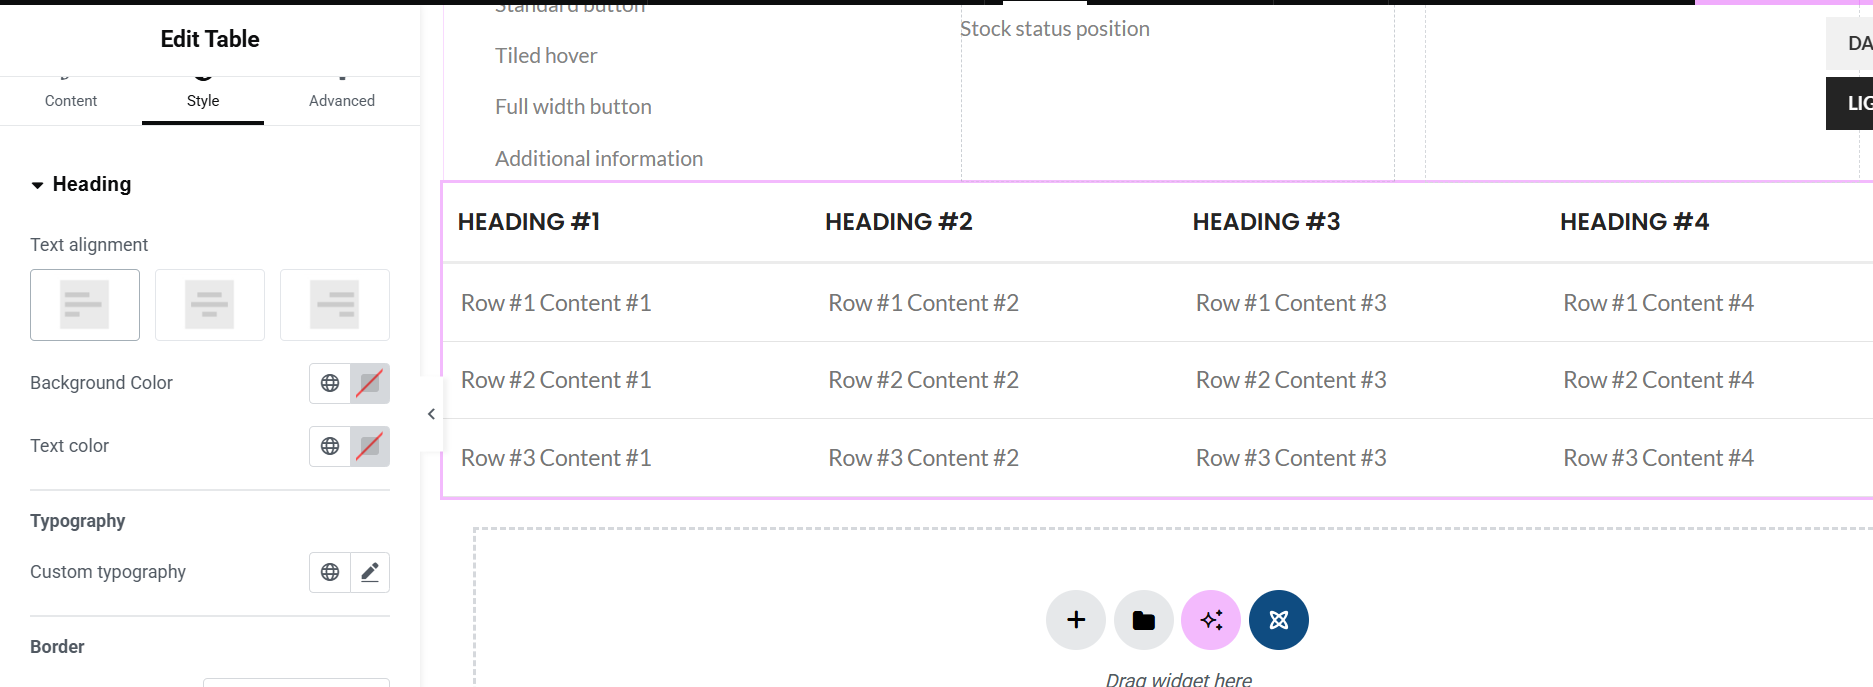The image size is (1873, 687).
Task: Switch to the Advanced tab
Action: [x=342, y=100]
